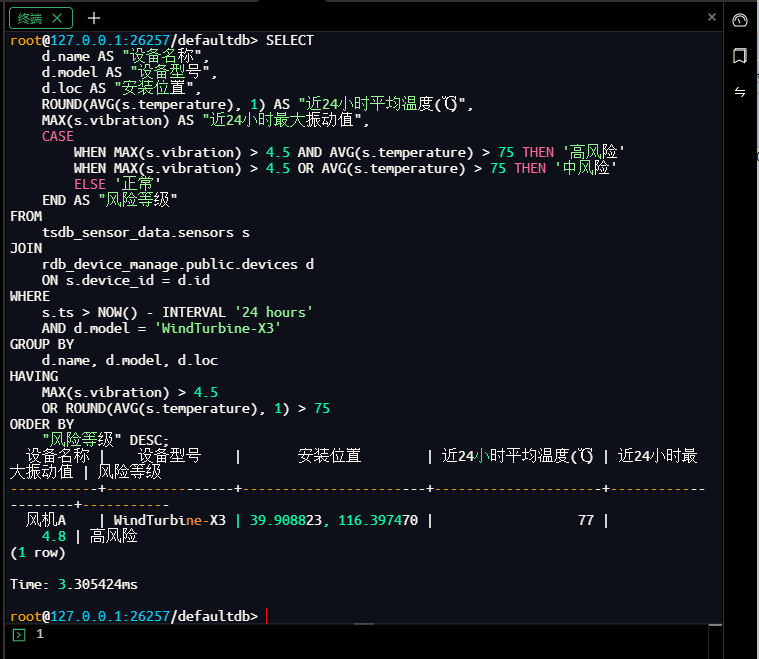Screen dimensions: 759x659
Task: Click the 高风险 risk level result
Action: [113, 536]
